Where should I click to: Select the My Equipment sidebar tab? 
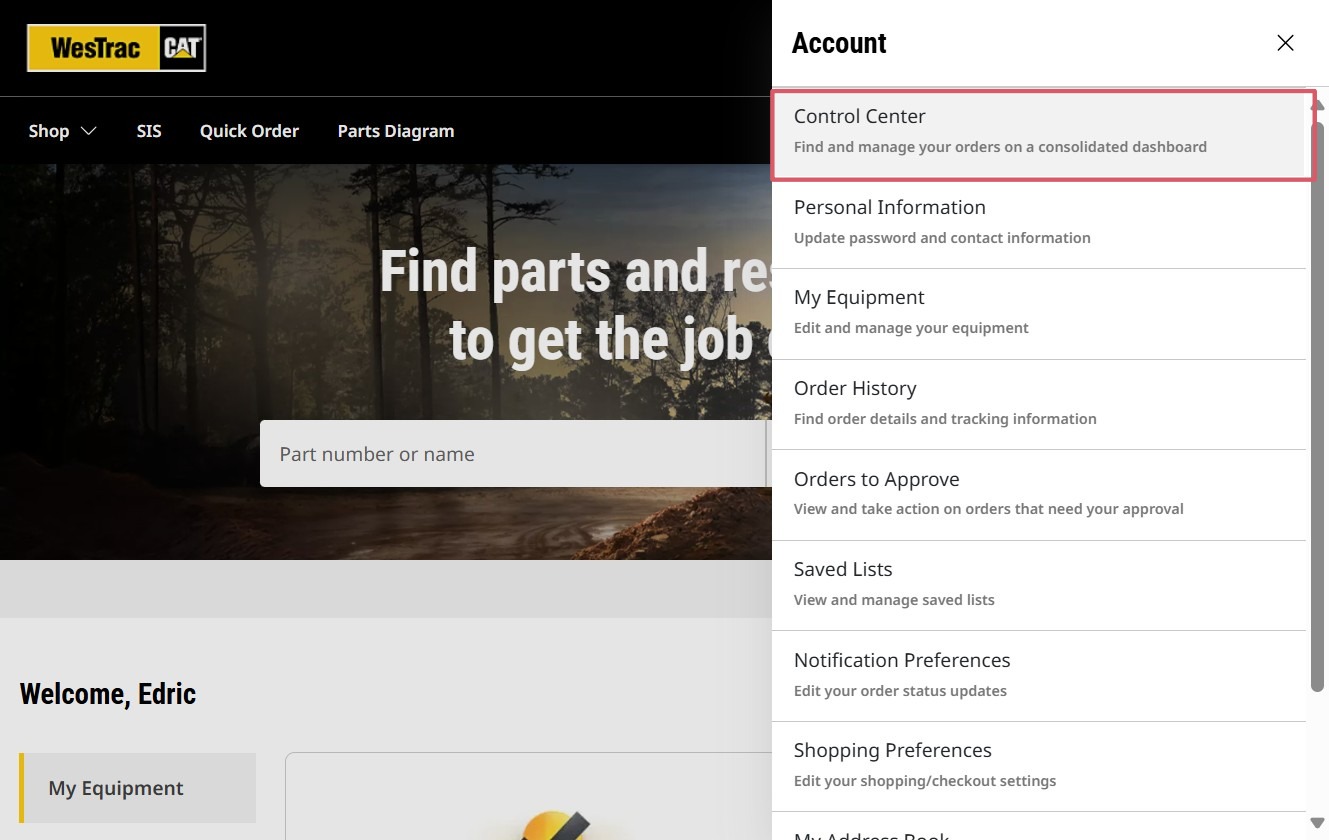pos(137,788)
